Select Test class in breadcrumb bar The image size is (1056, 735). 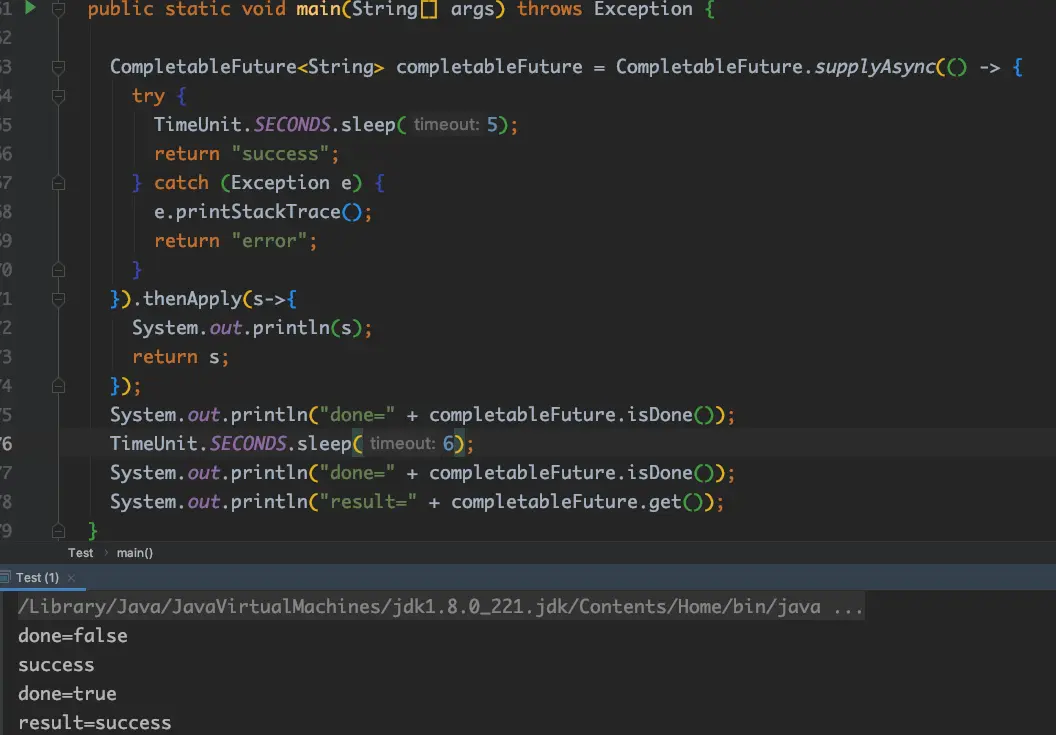point(80,553)
